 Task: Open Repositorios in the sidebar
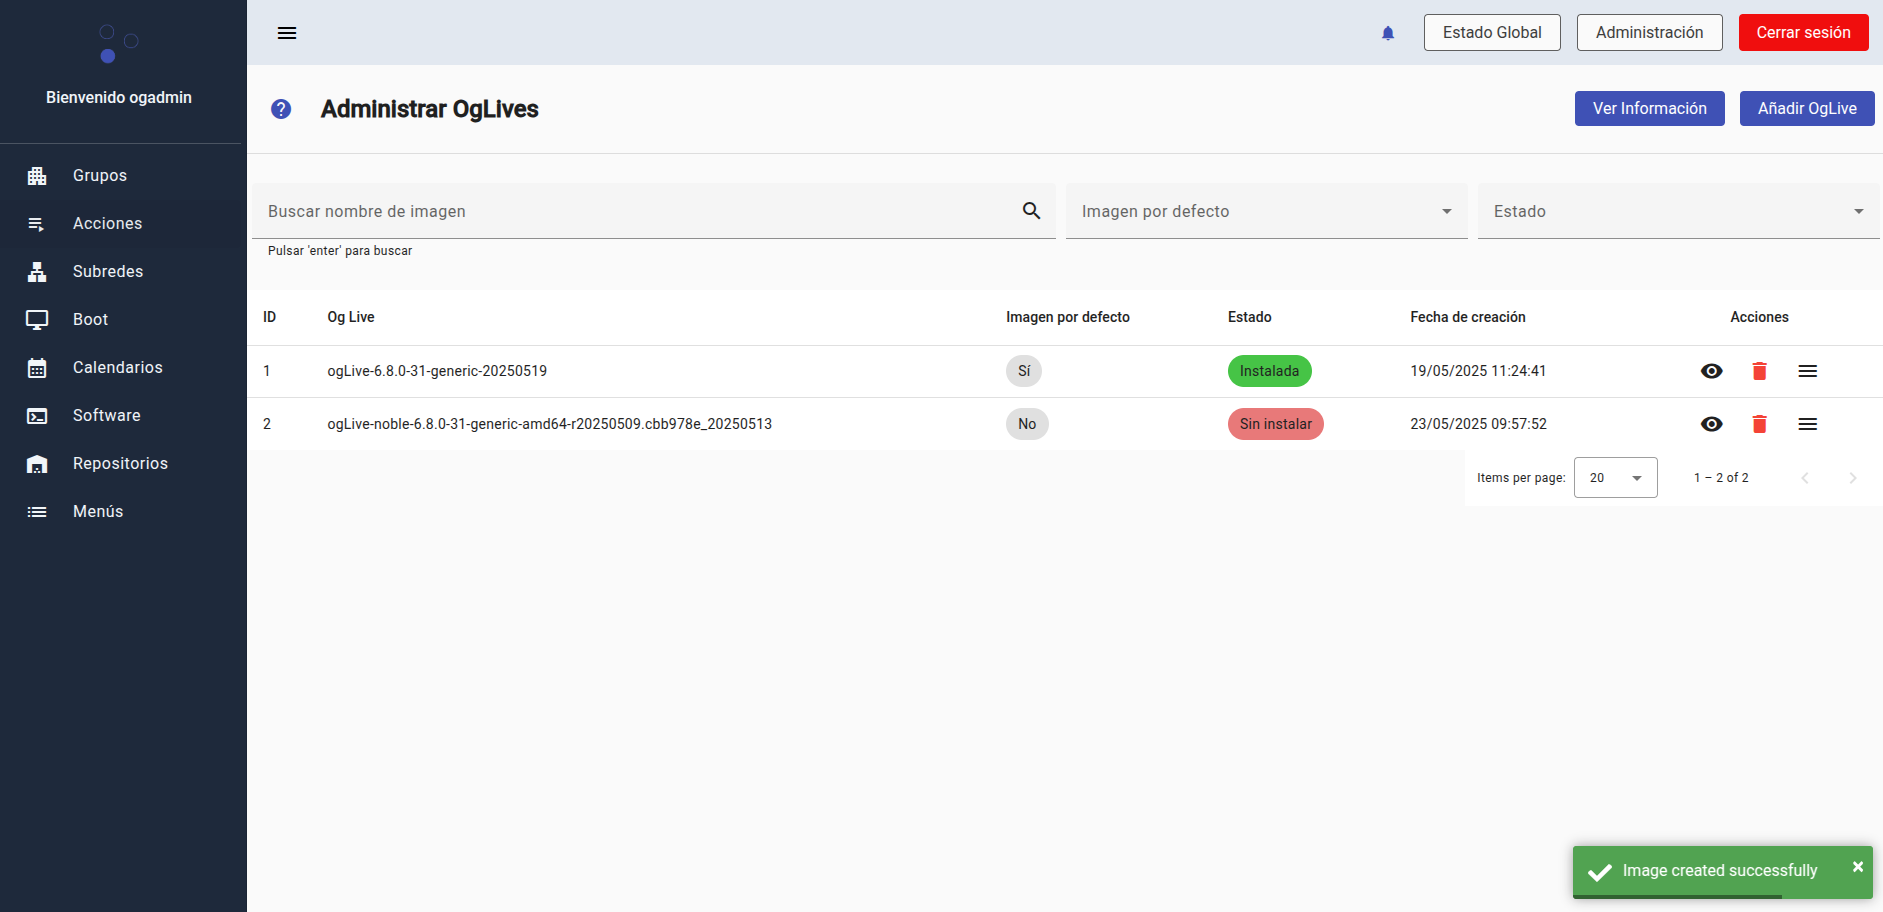pos(120,463)
